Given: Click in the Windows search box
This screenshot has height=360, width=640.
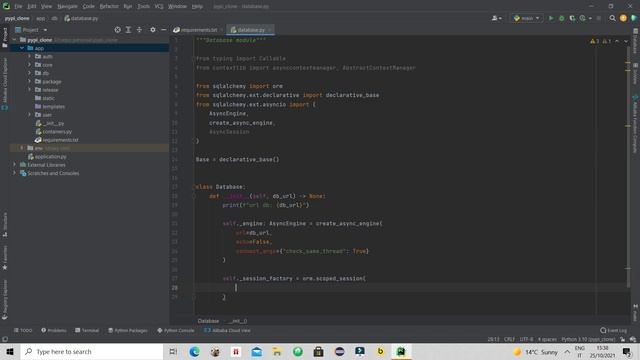Looking at the screenshot, I should (x=92, y=351).
